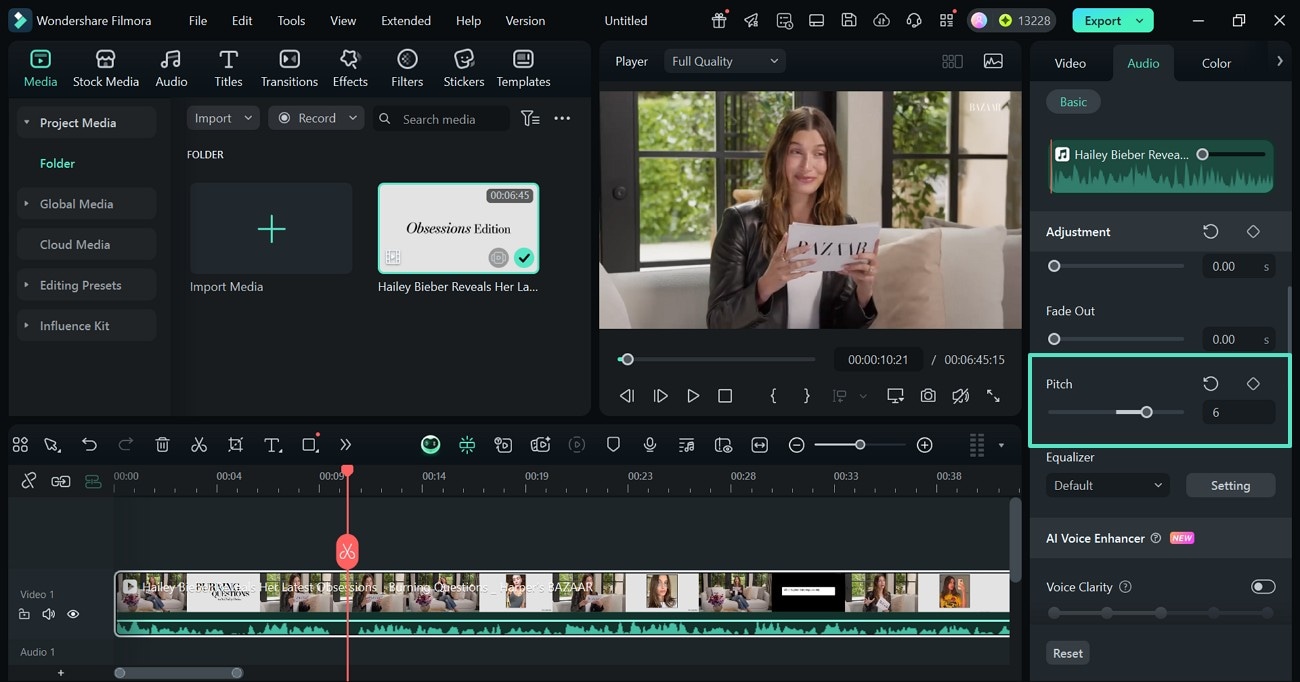
Task: Open Equalizer settings with the Setting button
Action: 1230,484
